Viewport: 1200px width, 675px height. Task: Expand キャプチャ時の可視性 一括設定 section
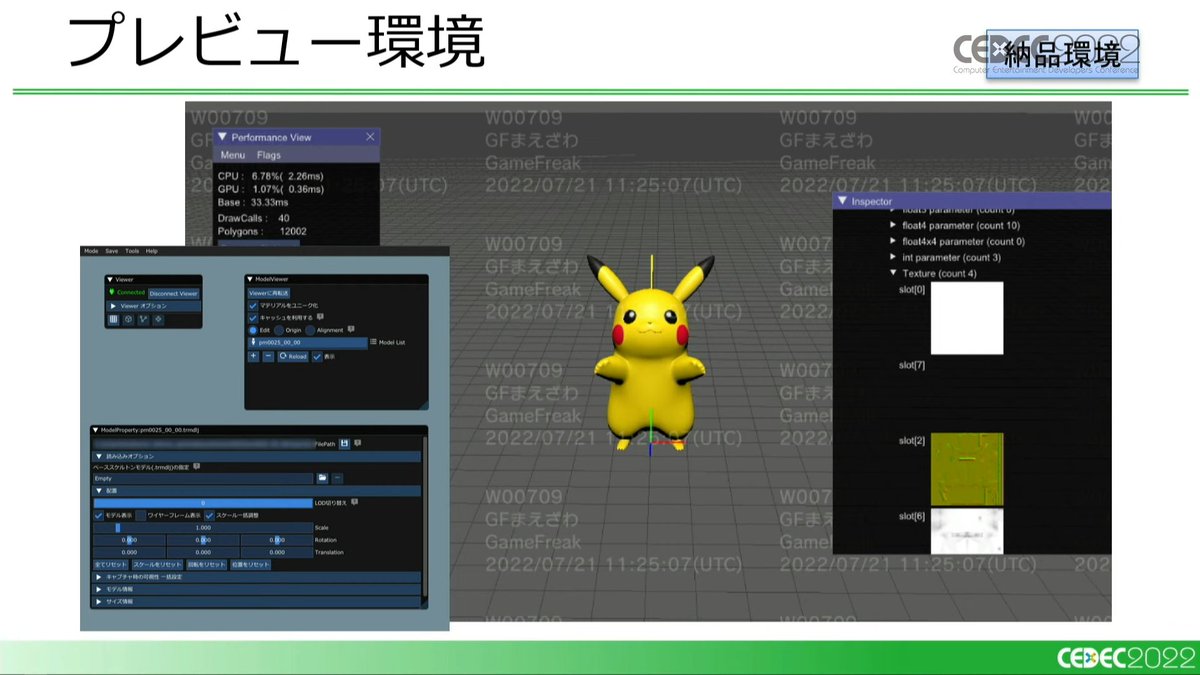pos(257,577)
